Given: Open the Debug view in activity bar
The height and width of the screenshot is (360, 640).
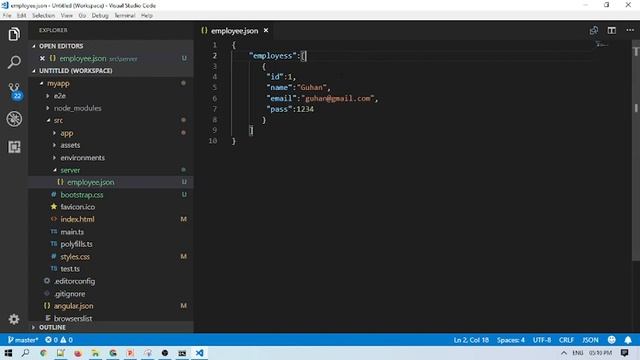Looking at the screenshot, I should (14, 119).
